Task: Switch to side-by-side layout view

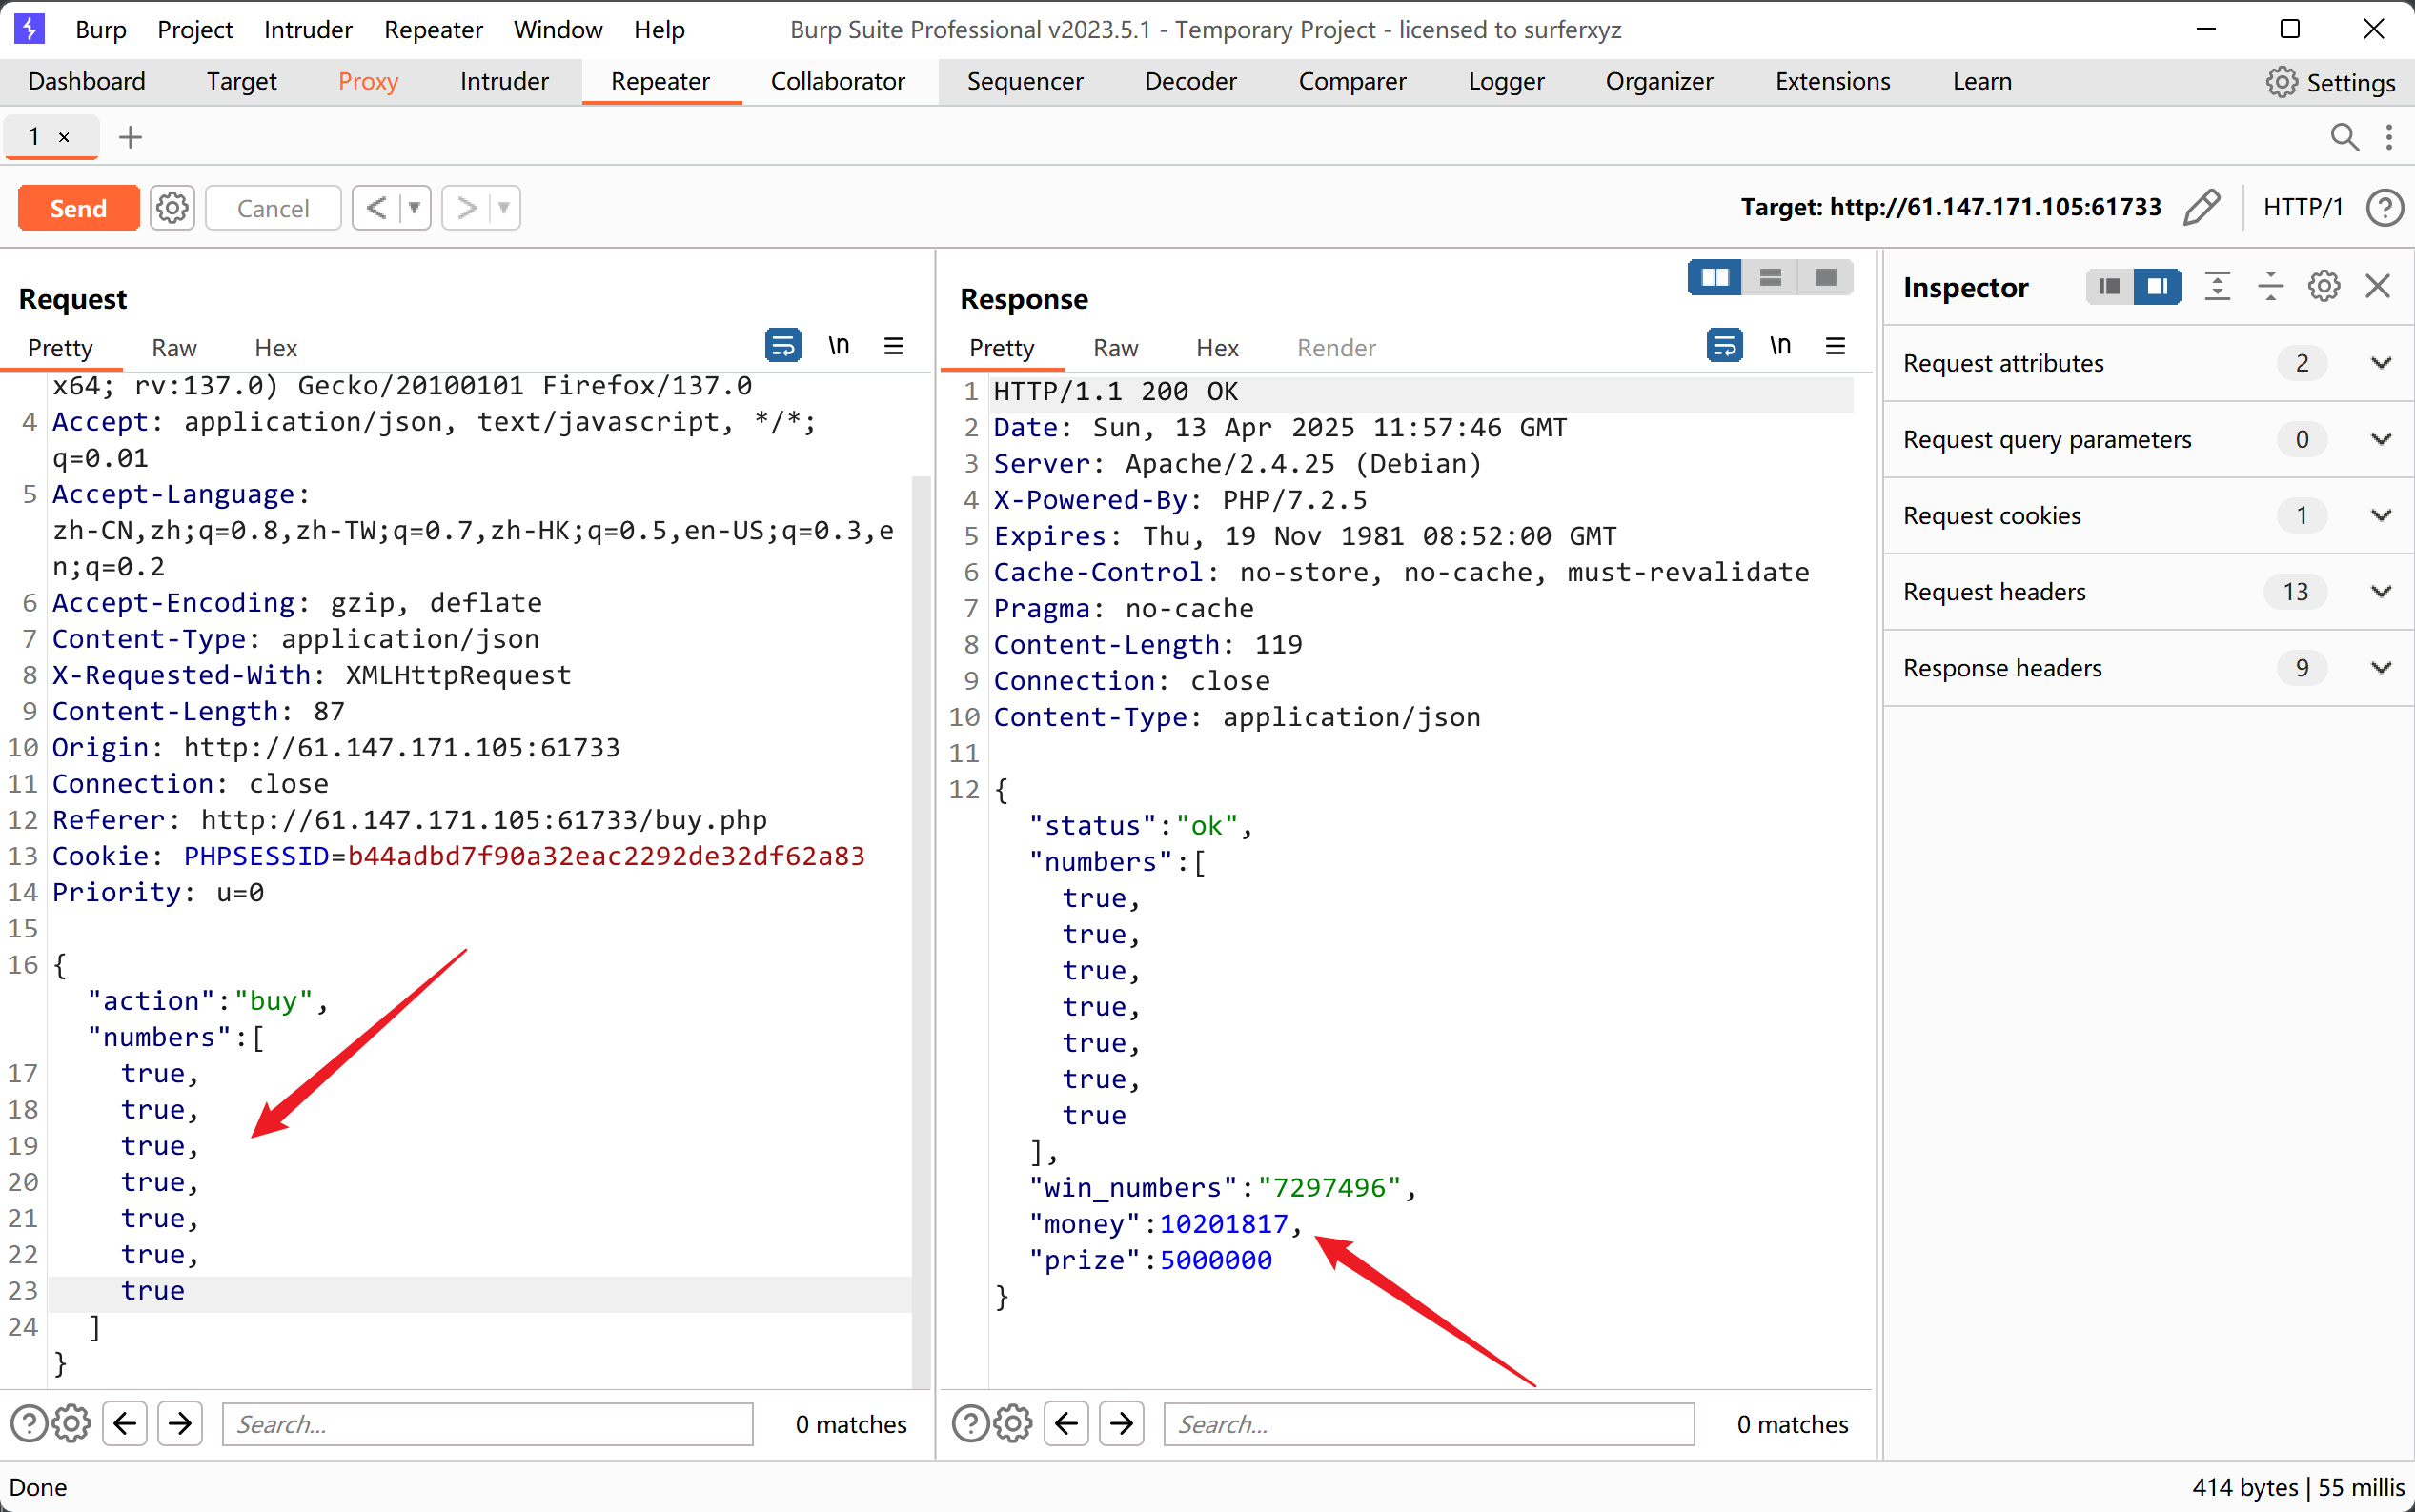Action: (x=1714, y=278)
